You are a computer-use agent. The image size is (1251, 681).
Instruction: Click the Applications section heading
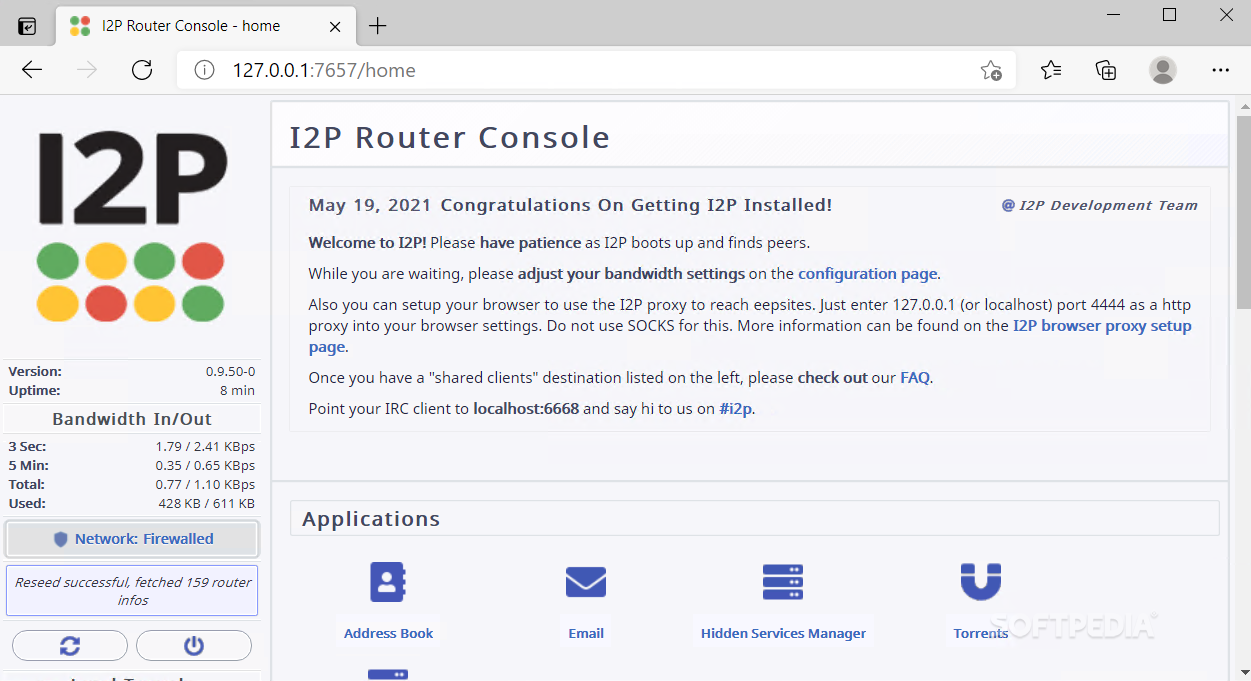(371, 519)
